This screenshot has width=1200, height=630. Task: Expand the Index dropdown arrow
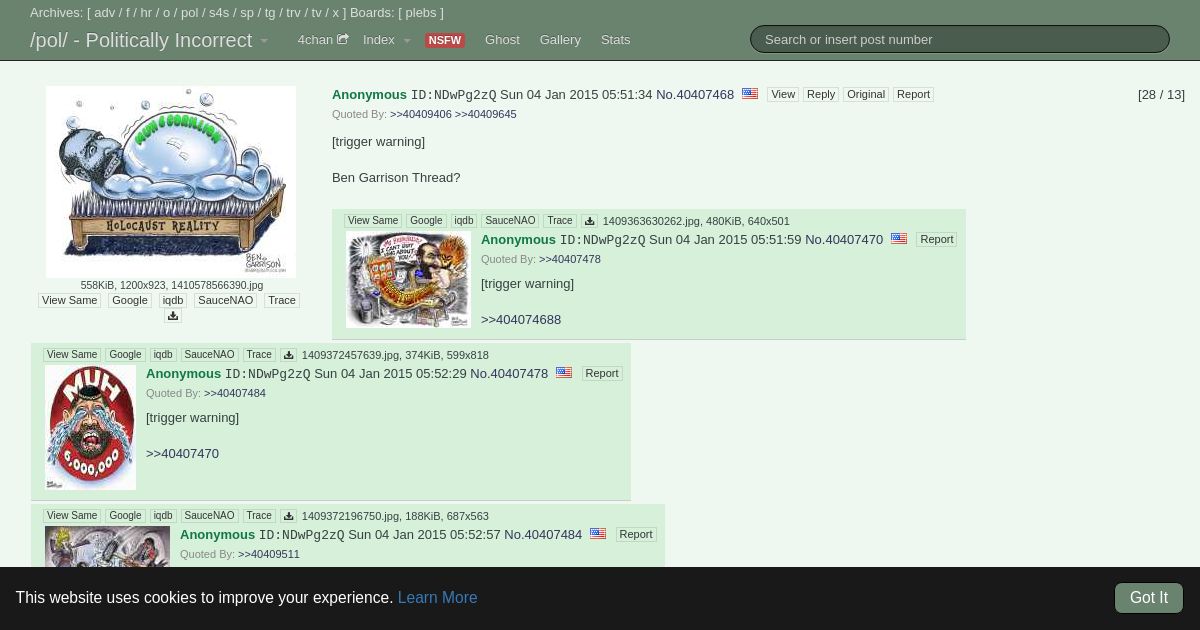click(407, 41)
